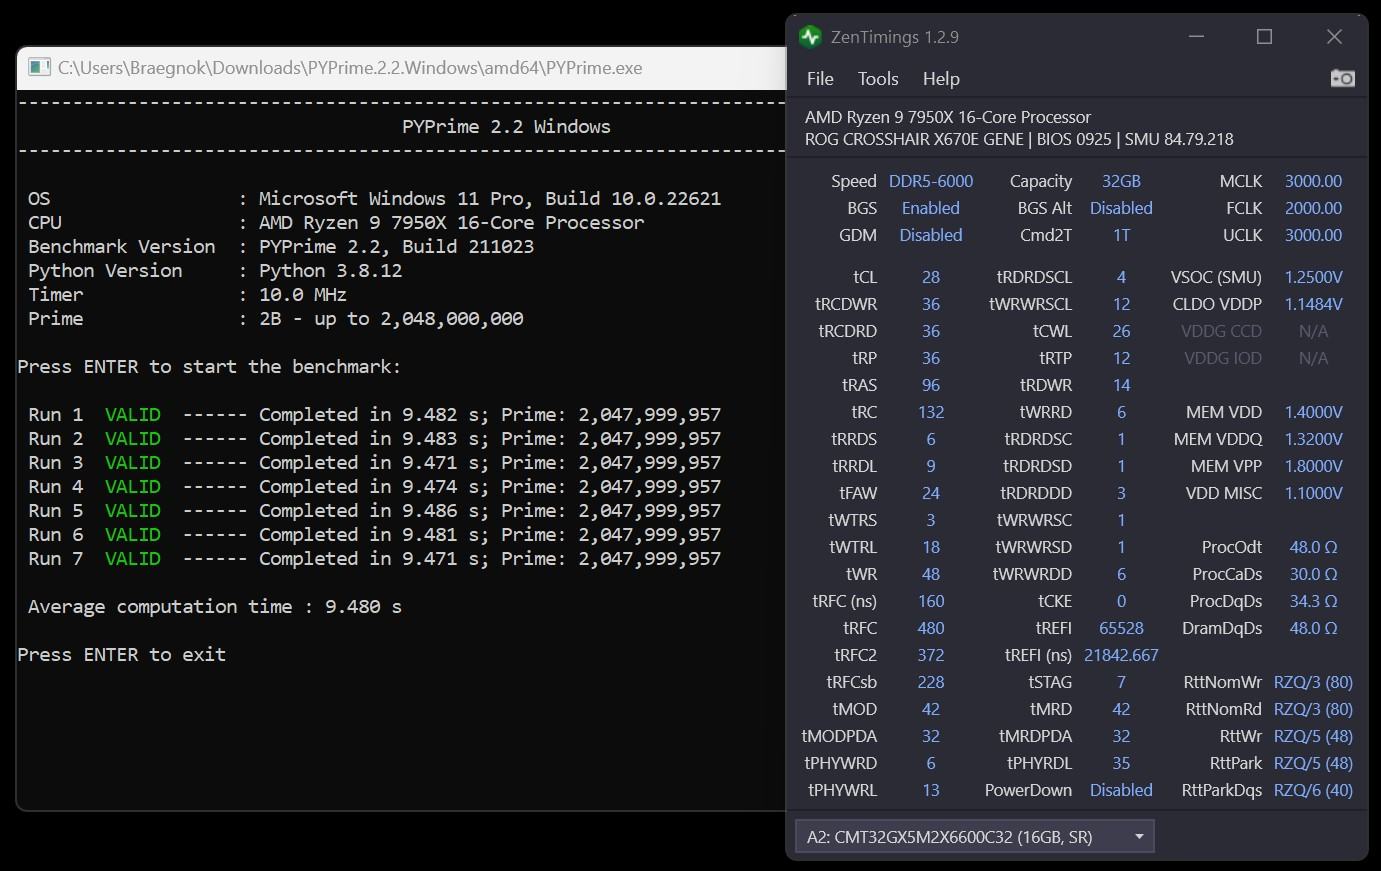1381x871 pixels.
Task: Maximize the ZenTimings window
Action: coord(1264,37)
